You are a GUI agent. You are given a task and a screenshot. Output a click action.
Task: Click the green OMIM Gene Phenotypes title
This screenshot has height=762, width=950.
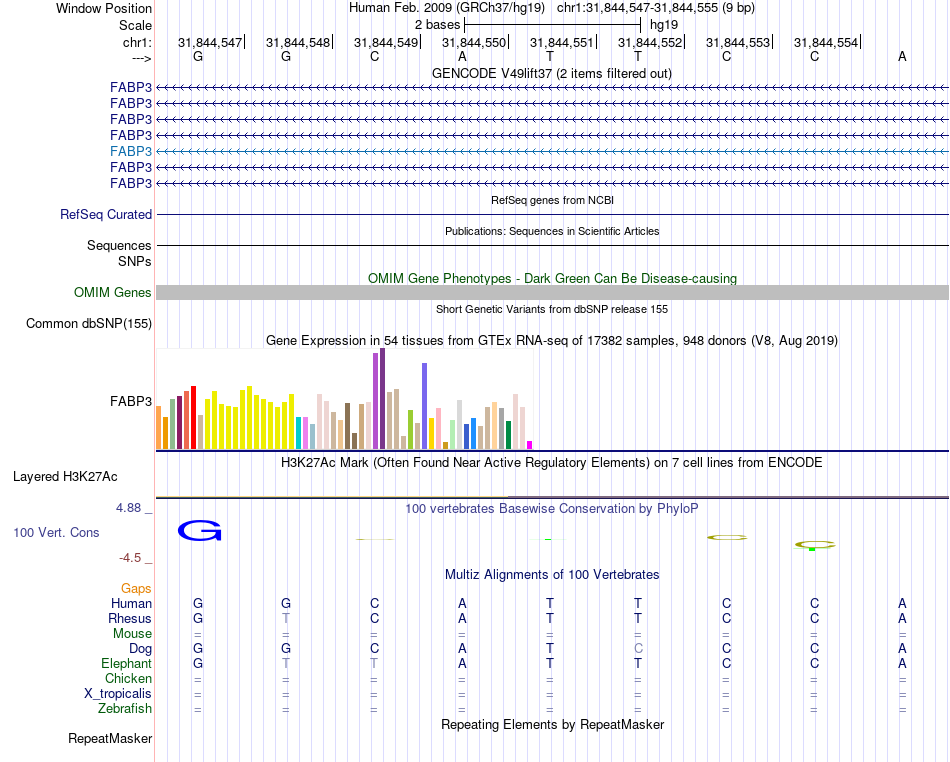click(x=552, y=279)
